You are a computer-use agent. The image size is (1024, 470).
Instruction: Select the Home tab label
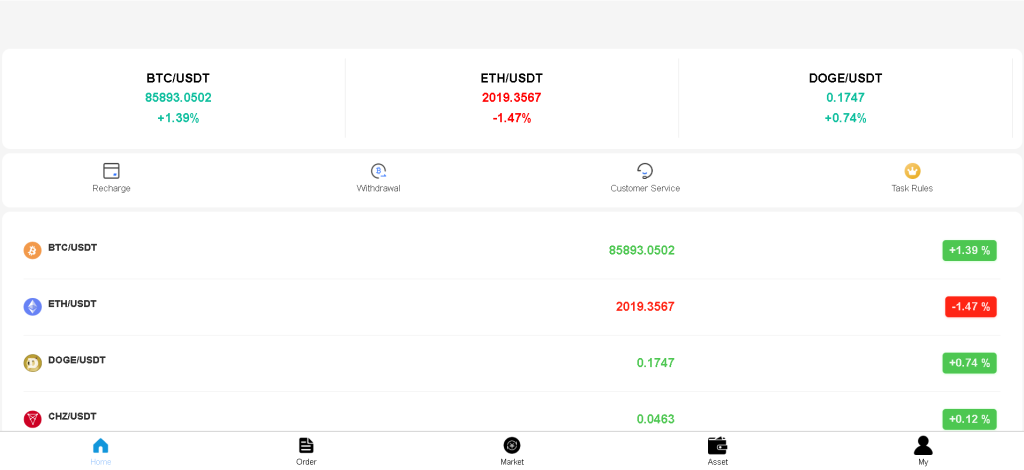pos(101,462)
